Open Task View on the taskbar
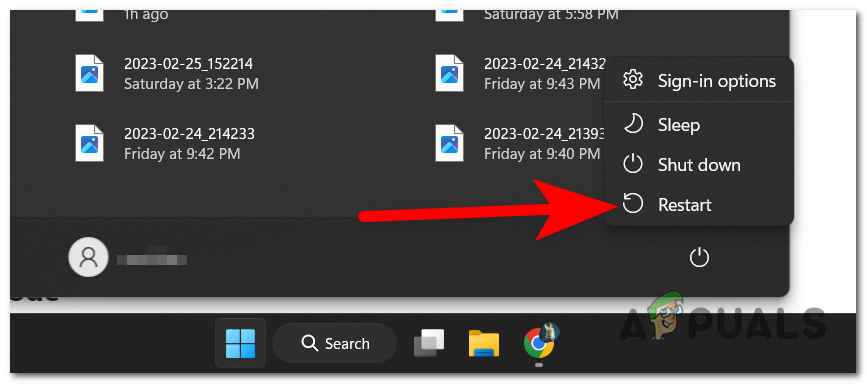The width and height of the screenshot is (867, 384). tap(429, 343)
